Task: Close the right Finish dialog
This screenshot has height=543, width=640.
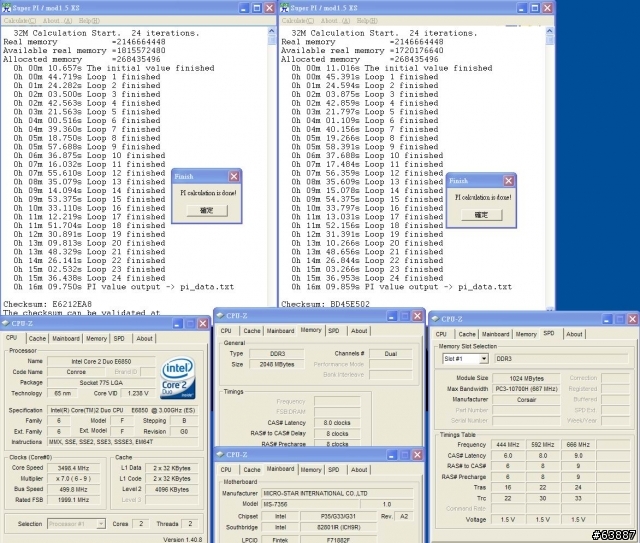Action: coord(509,180)
